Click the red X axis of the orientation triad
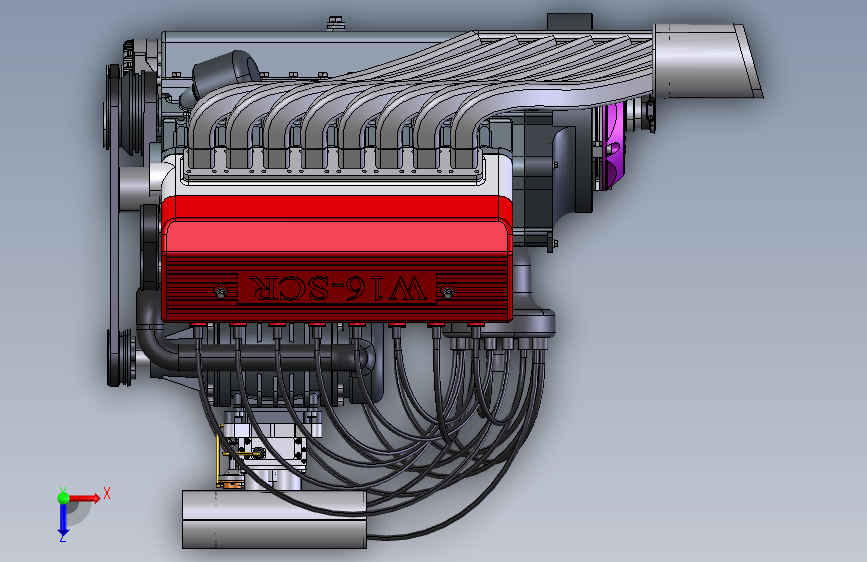The image size is (867, 562). [84, 498]
